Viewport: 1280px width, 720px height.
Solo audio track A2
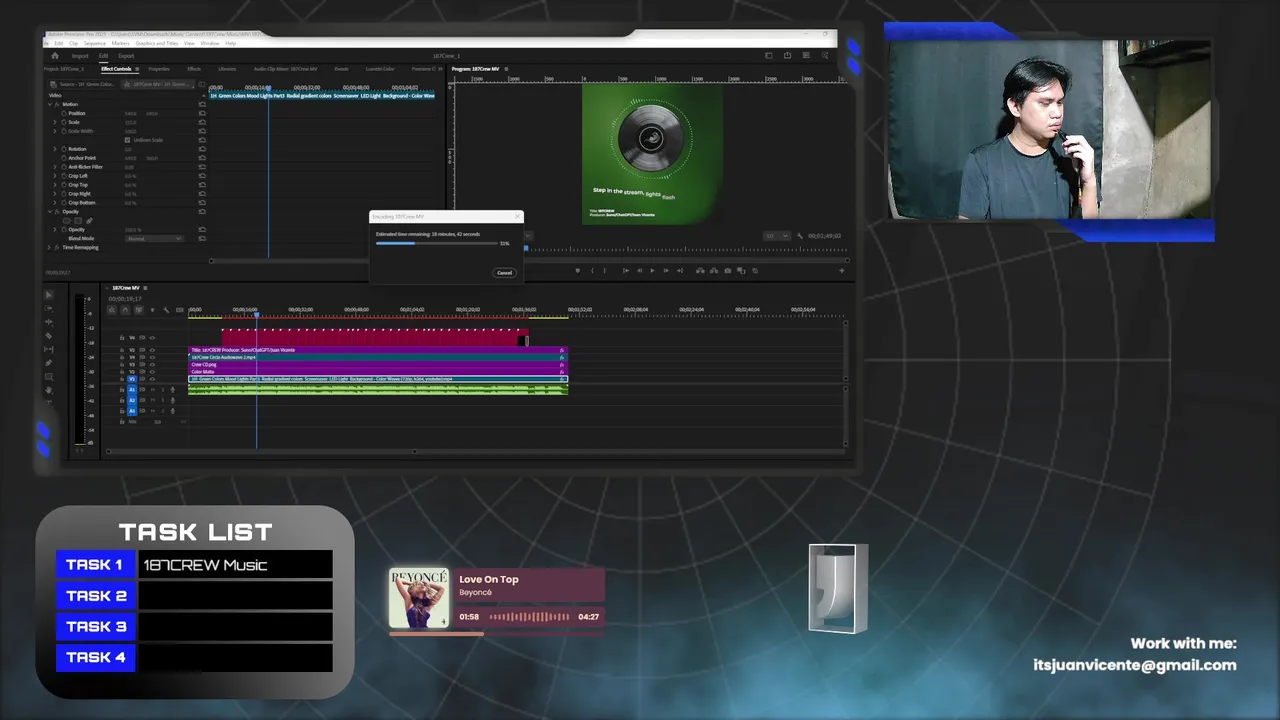coord(162,400)
